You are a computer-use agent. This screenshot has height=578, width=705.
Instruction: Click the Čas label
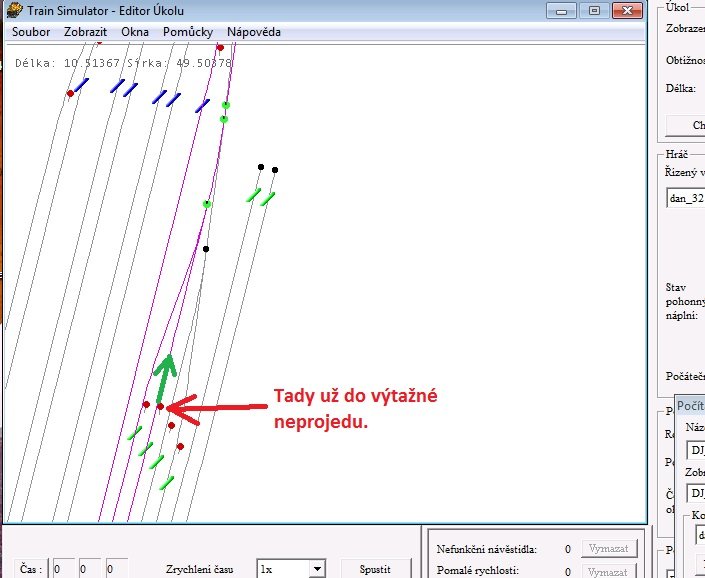pyautogui.click(x=31, y=569)
